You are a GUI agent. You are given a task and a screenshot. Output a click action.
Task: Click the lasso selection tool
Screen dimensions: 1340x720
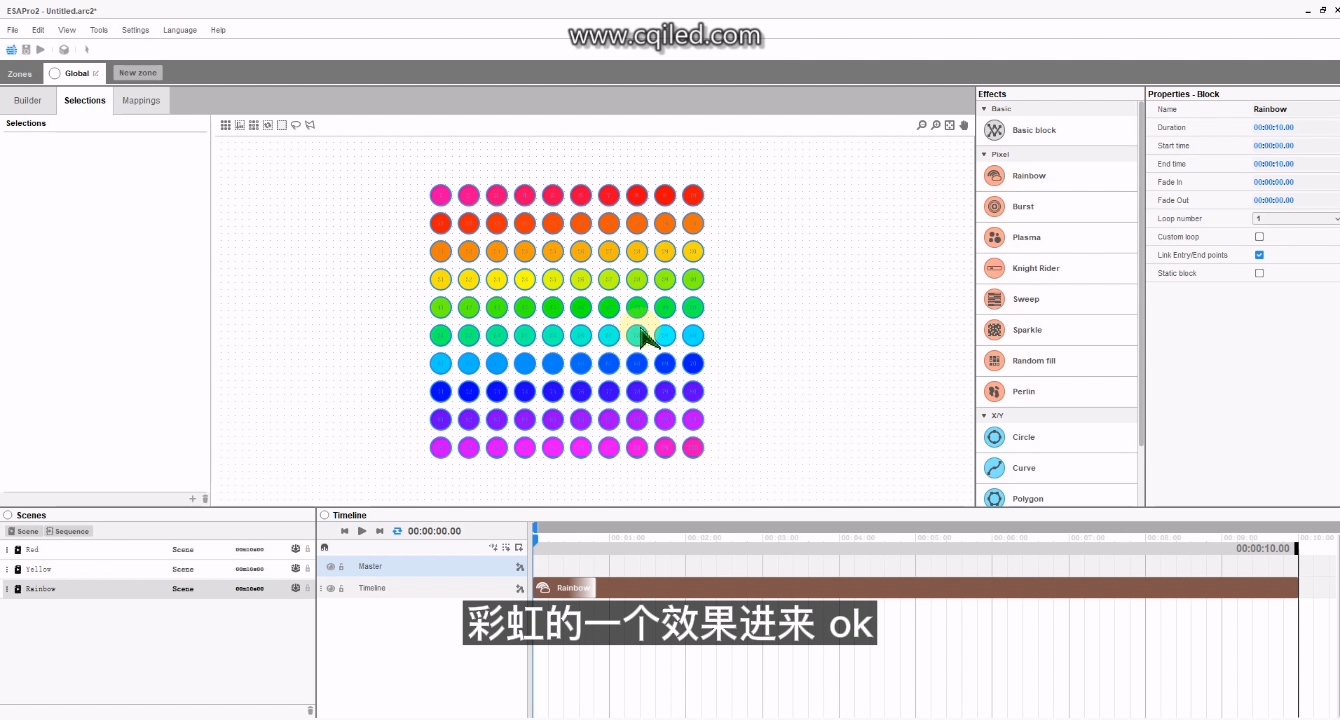coord(296,125)
